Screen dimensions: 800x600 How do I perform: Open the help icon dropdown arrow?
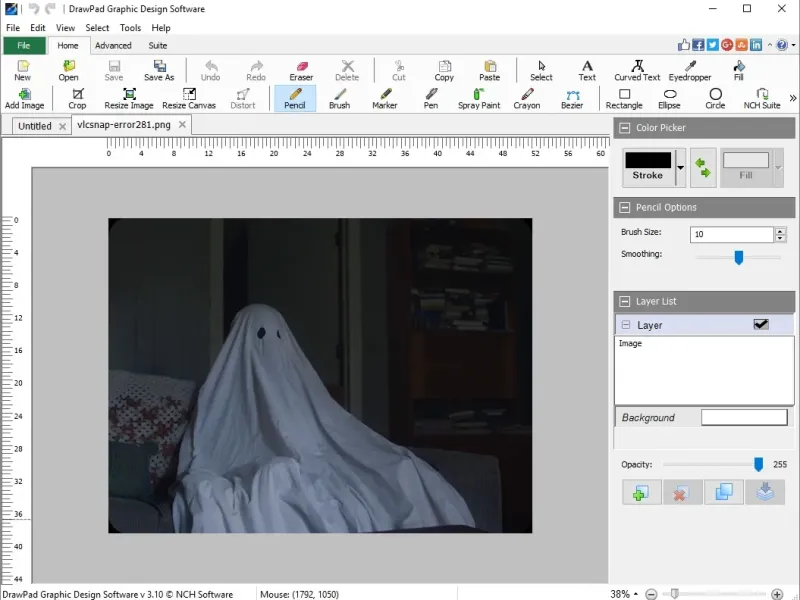click(x=793, y=45)
